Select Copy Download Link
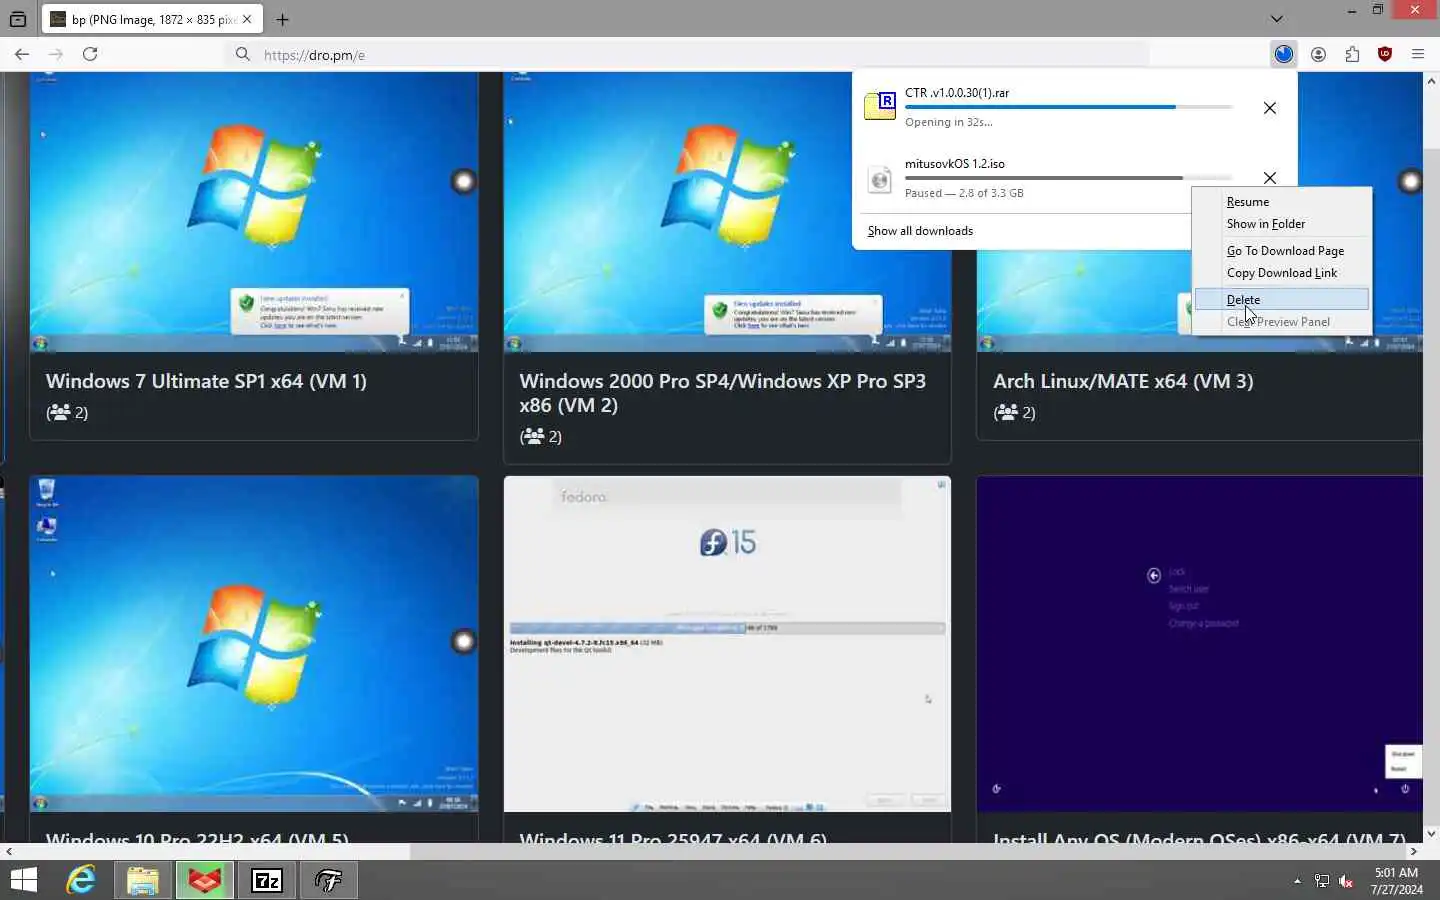Viewport: 1440px width, 900px height. pos(1282,273)
